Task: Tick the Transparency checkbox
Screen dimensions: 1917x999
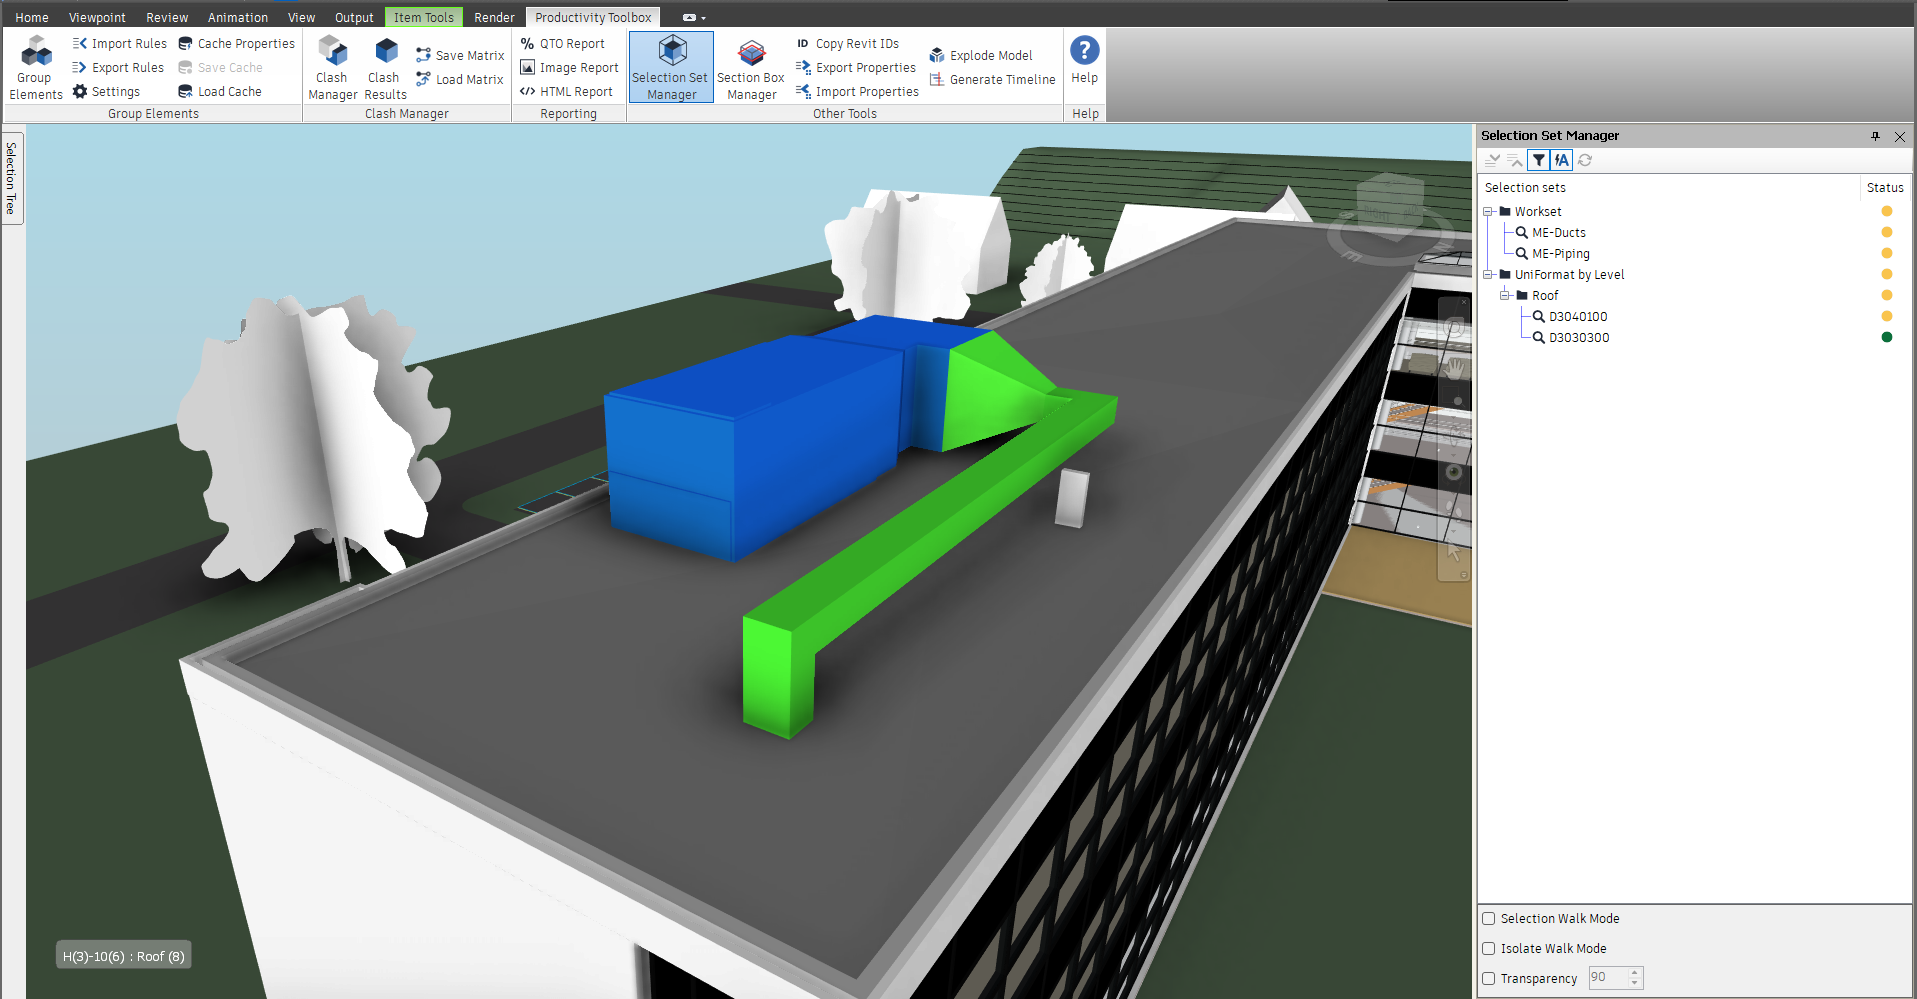Action: click(1489, 979)
